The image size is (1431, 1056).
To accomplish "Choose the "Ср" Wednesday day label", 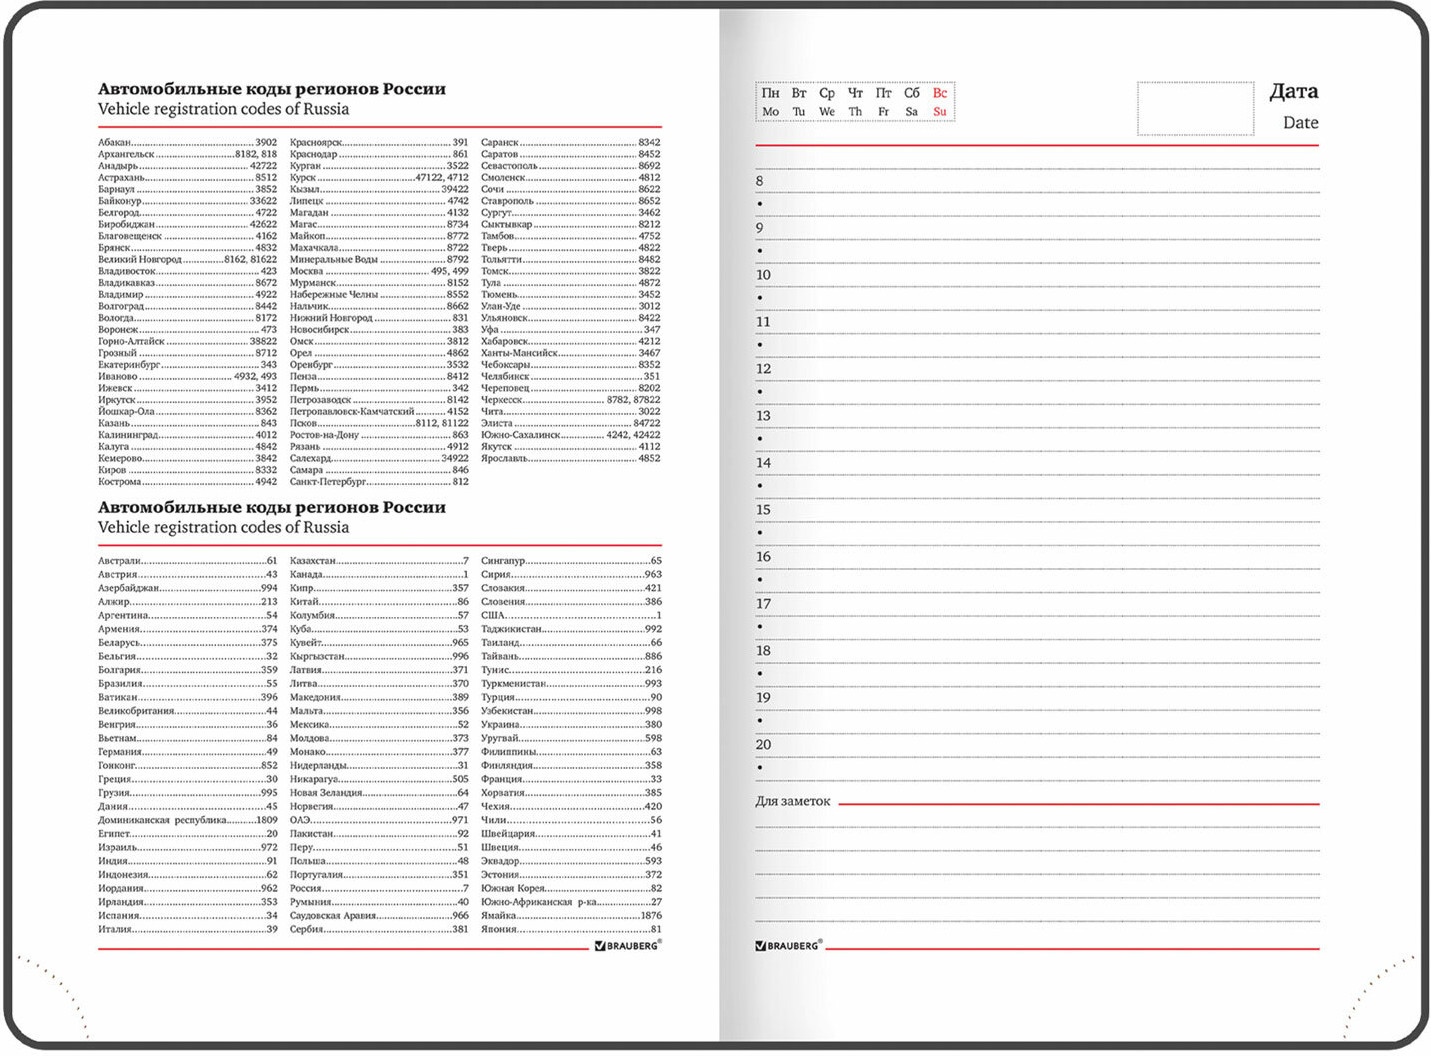I will [827, 93].
